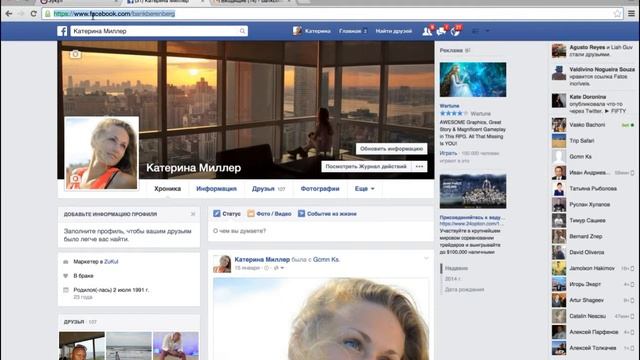
Task: Select the Хроника tab
Action: 167,189
